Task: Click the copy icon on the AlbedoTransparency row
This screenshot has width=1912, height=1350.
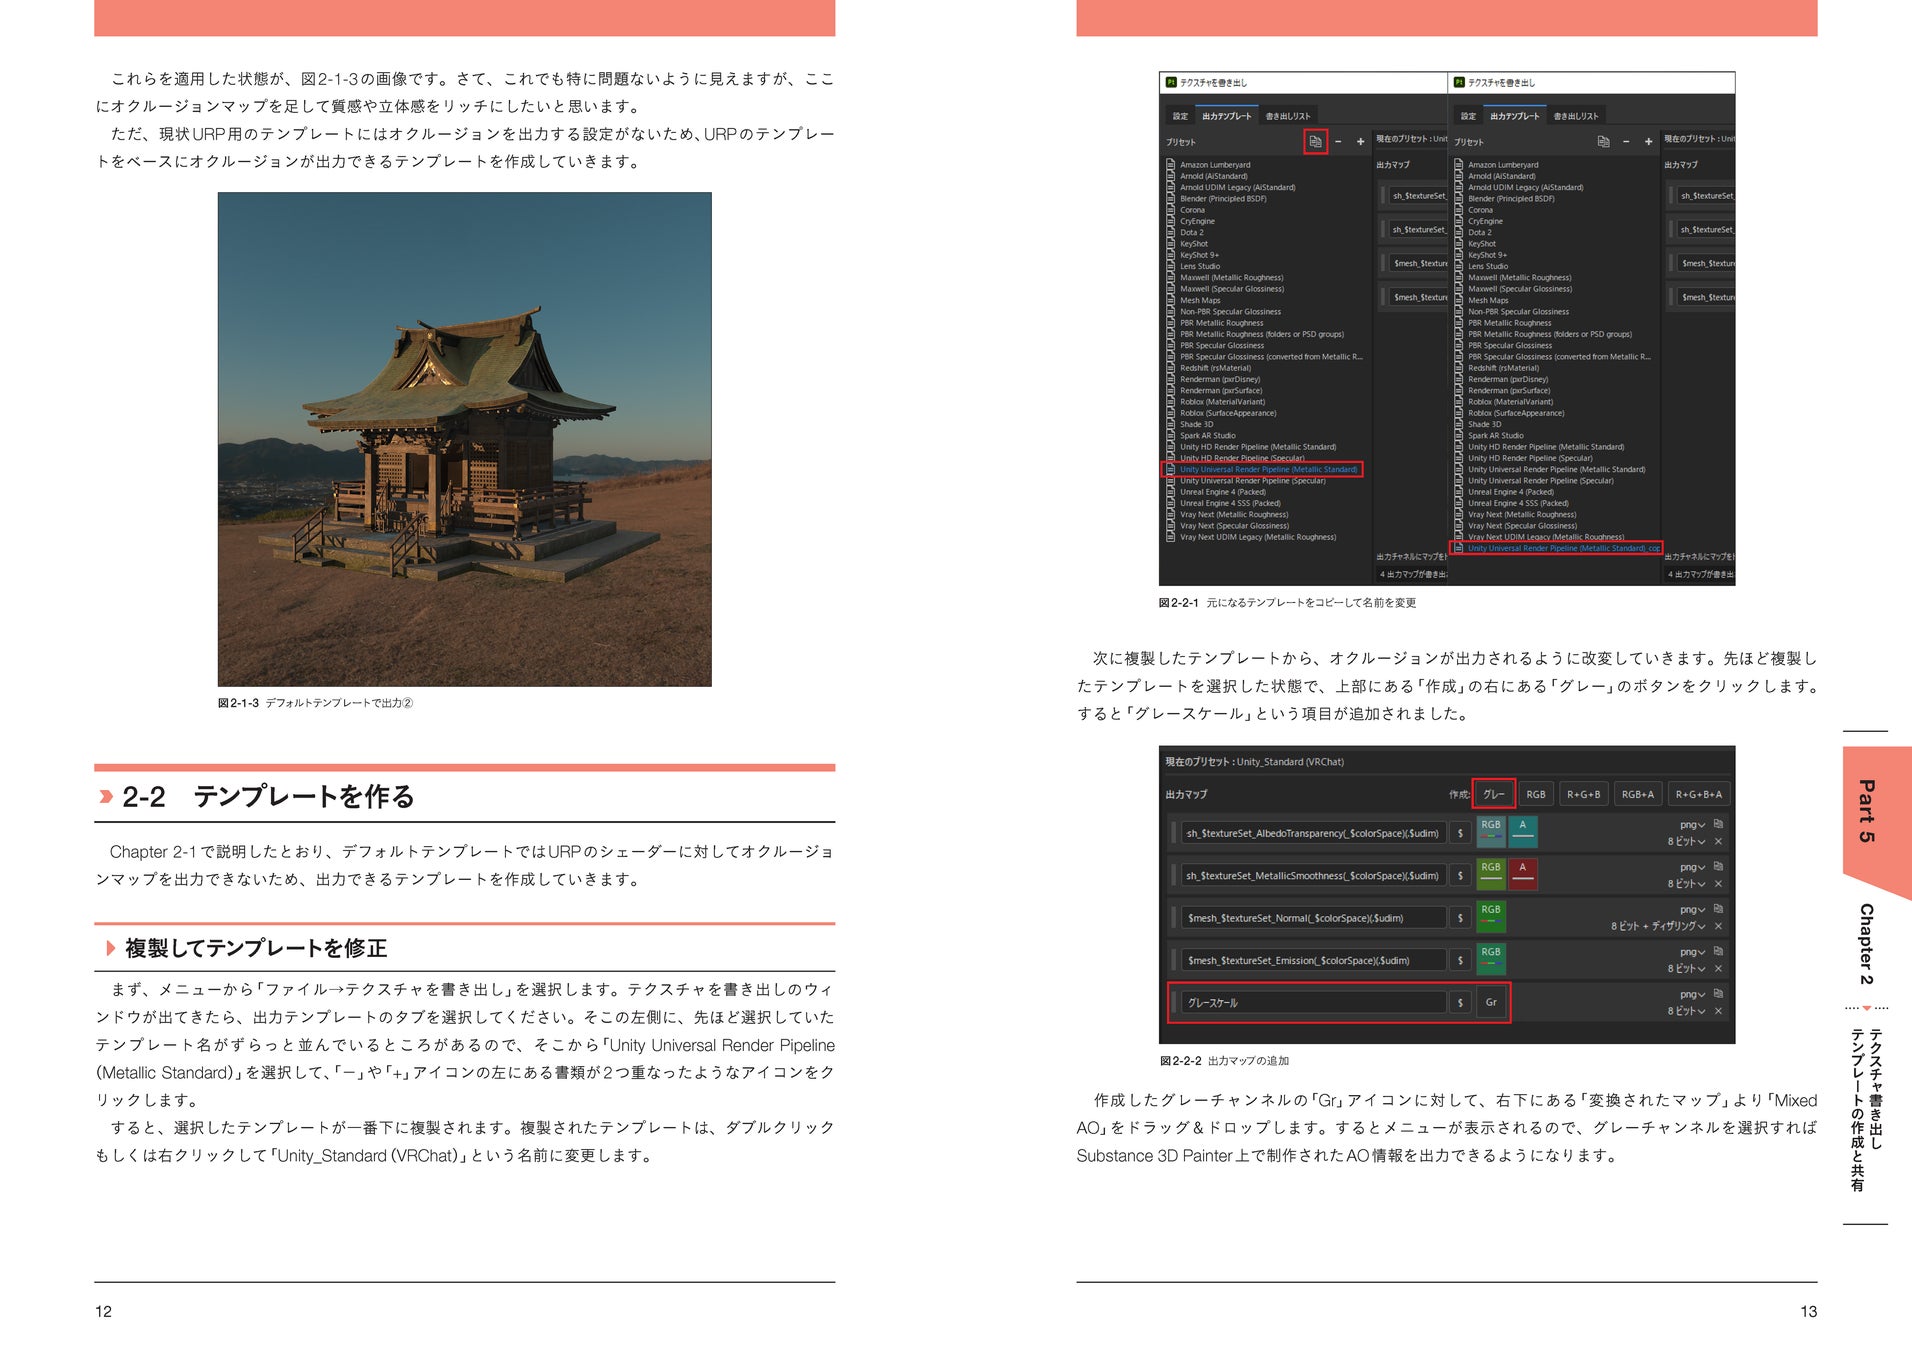Action: click(1718, 824)
